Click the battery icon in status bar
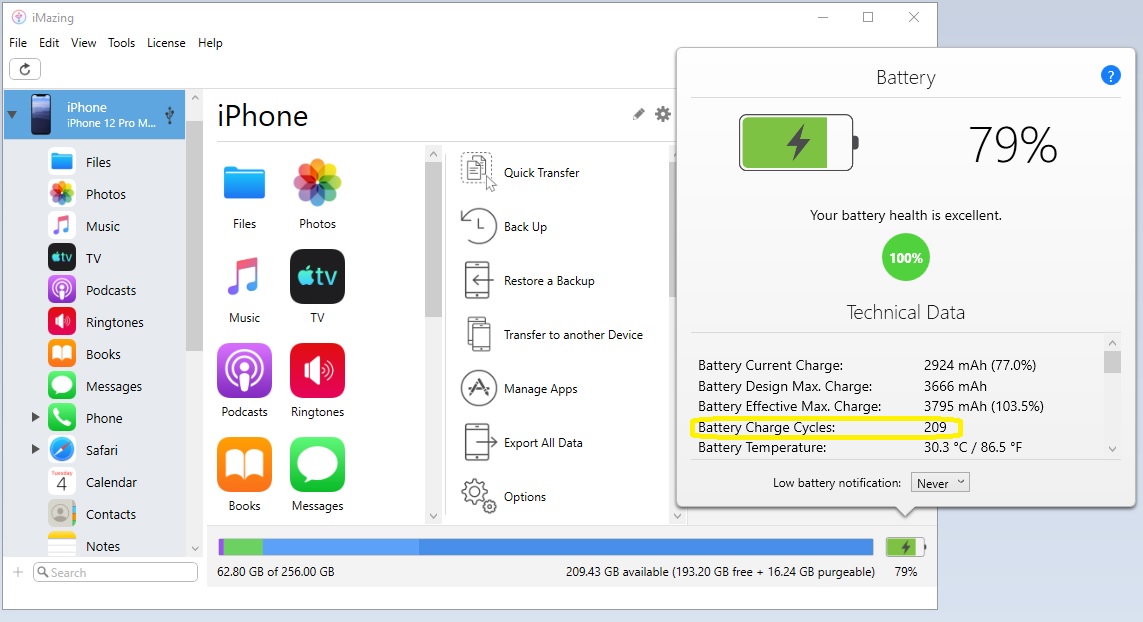This screenshot has height=622, width=1143. pyautogui.click(x=905, y=547)
